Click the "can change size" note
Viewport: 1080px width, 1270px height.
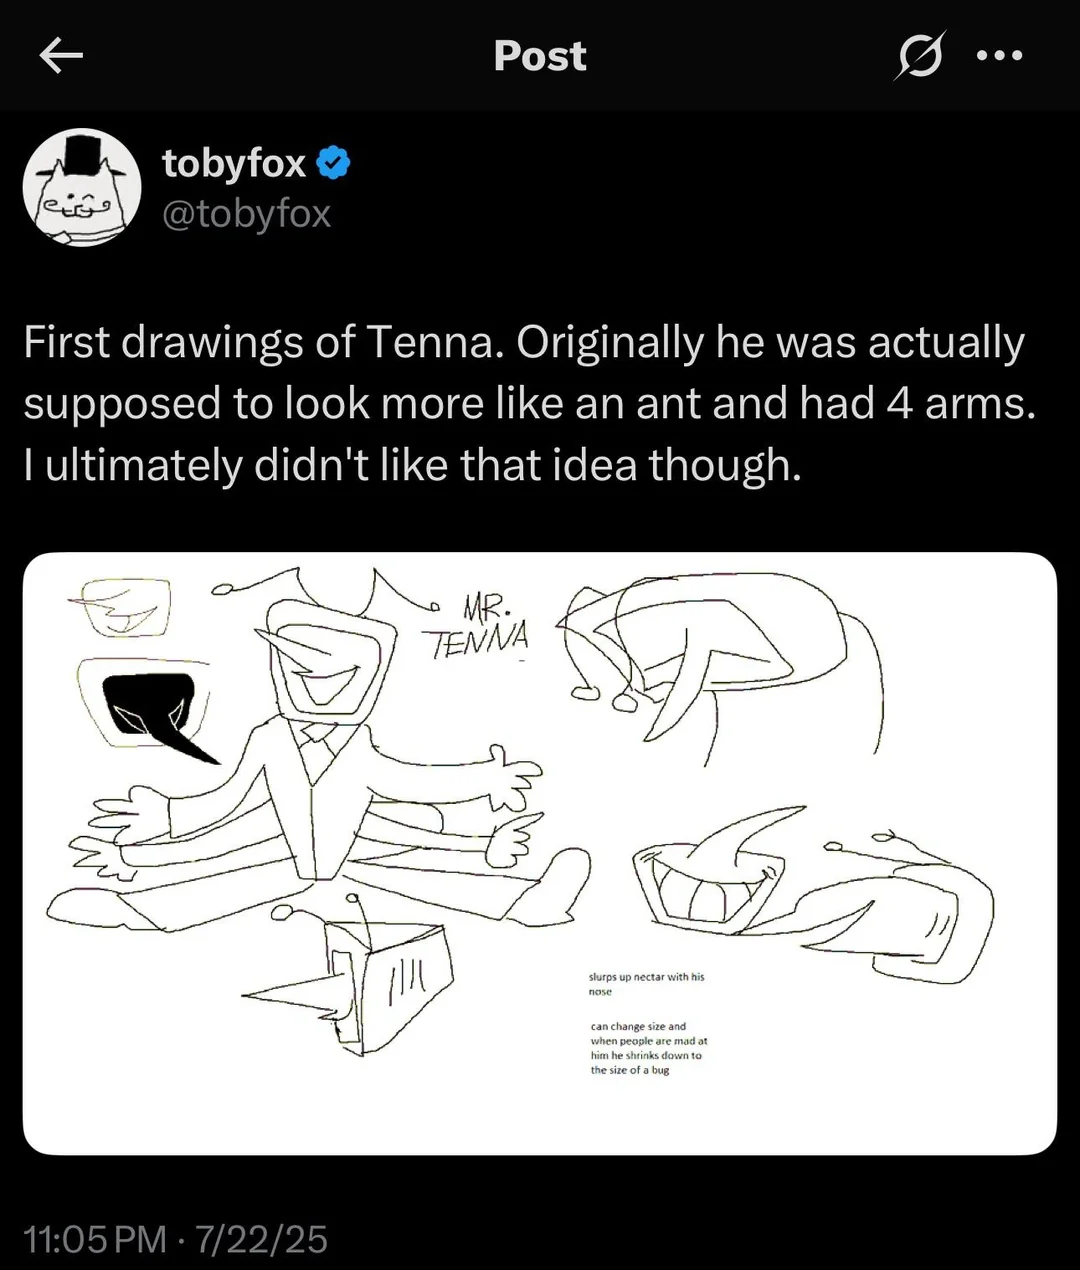[x=648, y=1048]
